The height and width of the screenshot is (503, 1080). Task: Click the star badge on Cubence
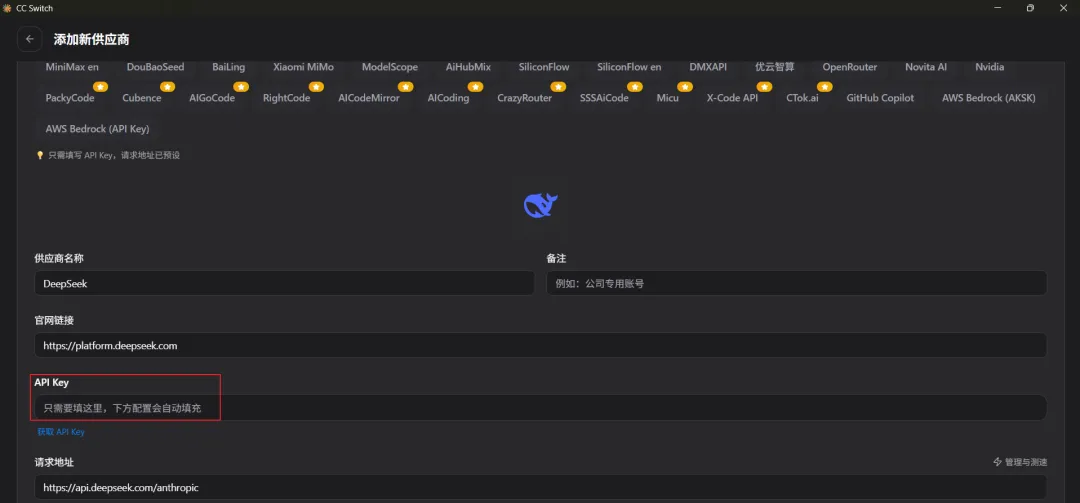(x=167, y=87)
